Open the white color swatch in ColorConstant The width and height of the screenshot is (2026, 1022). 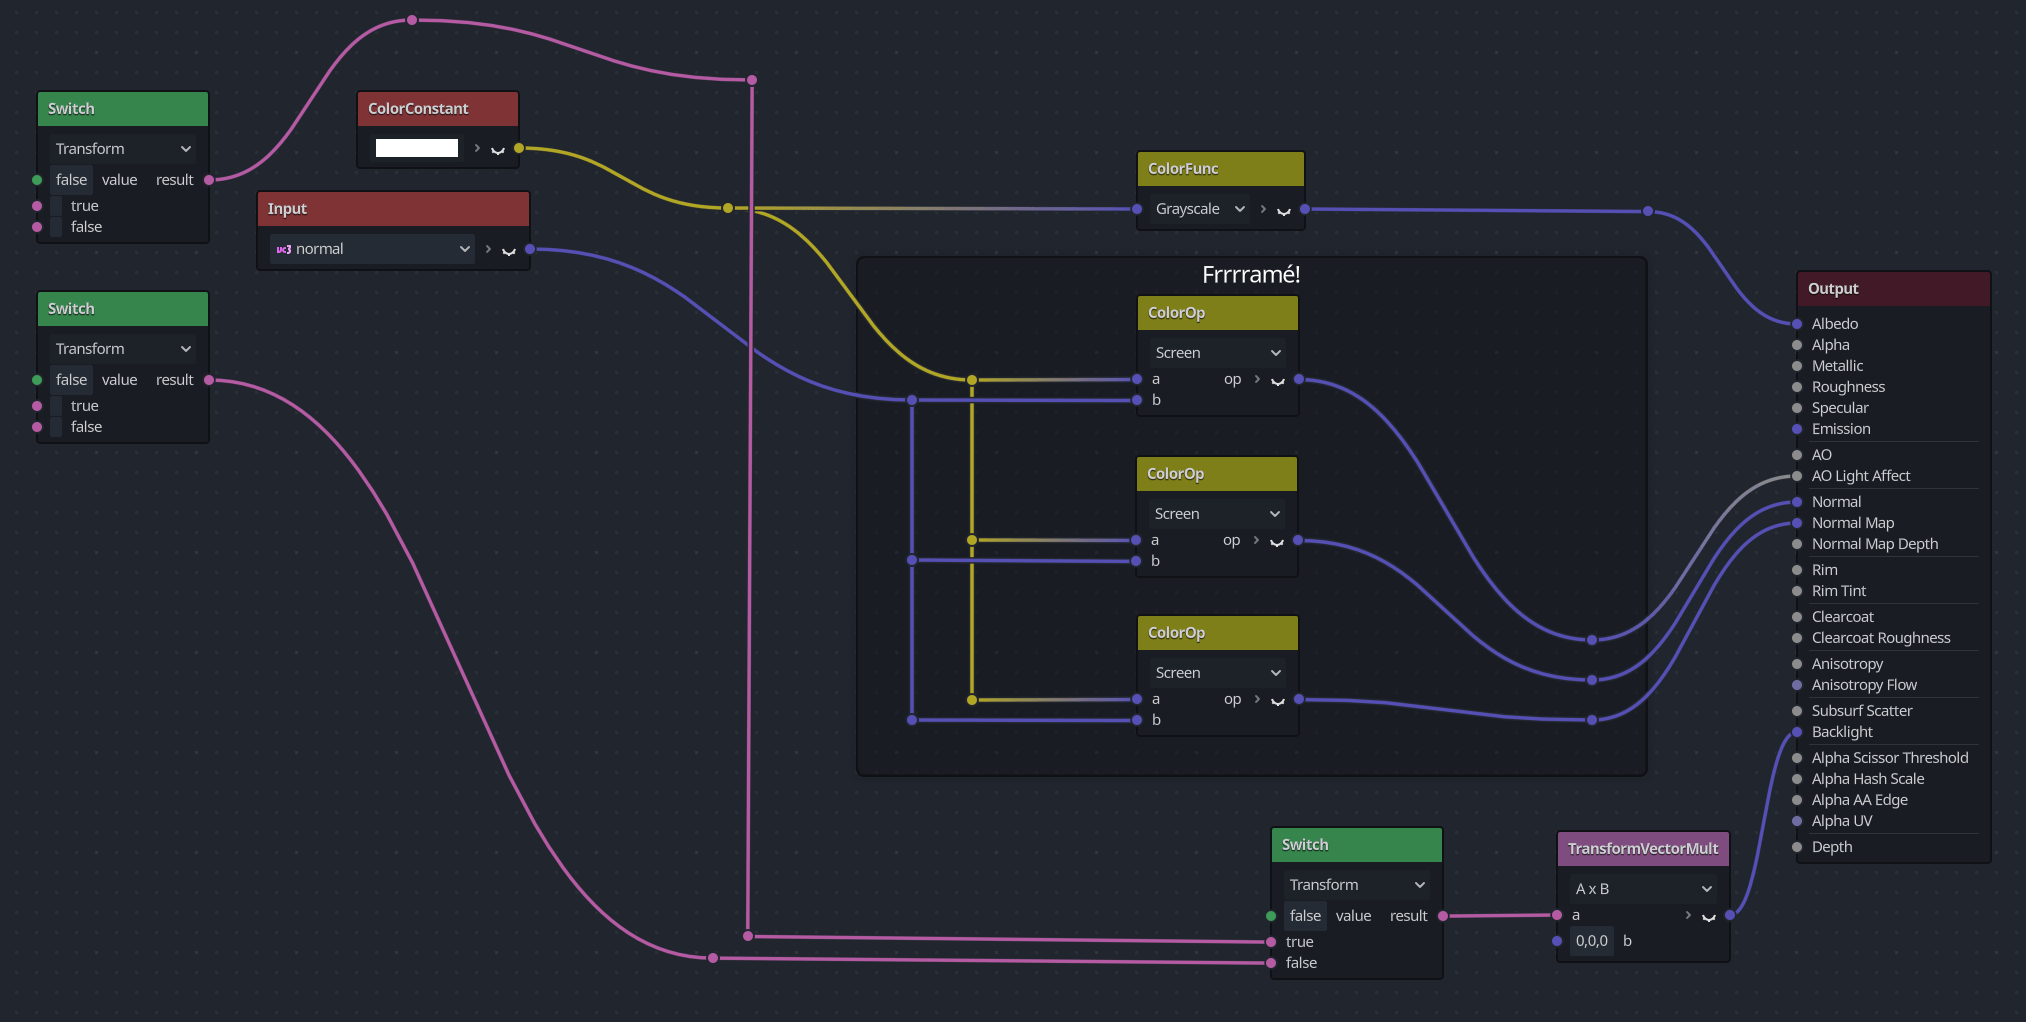pos(417,149)
